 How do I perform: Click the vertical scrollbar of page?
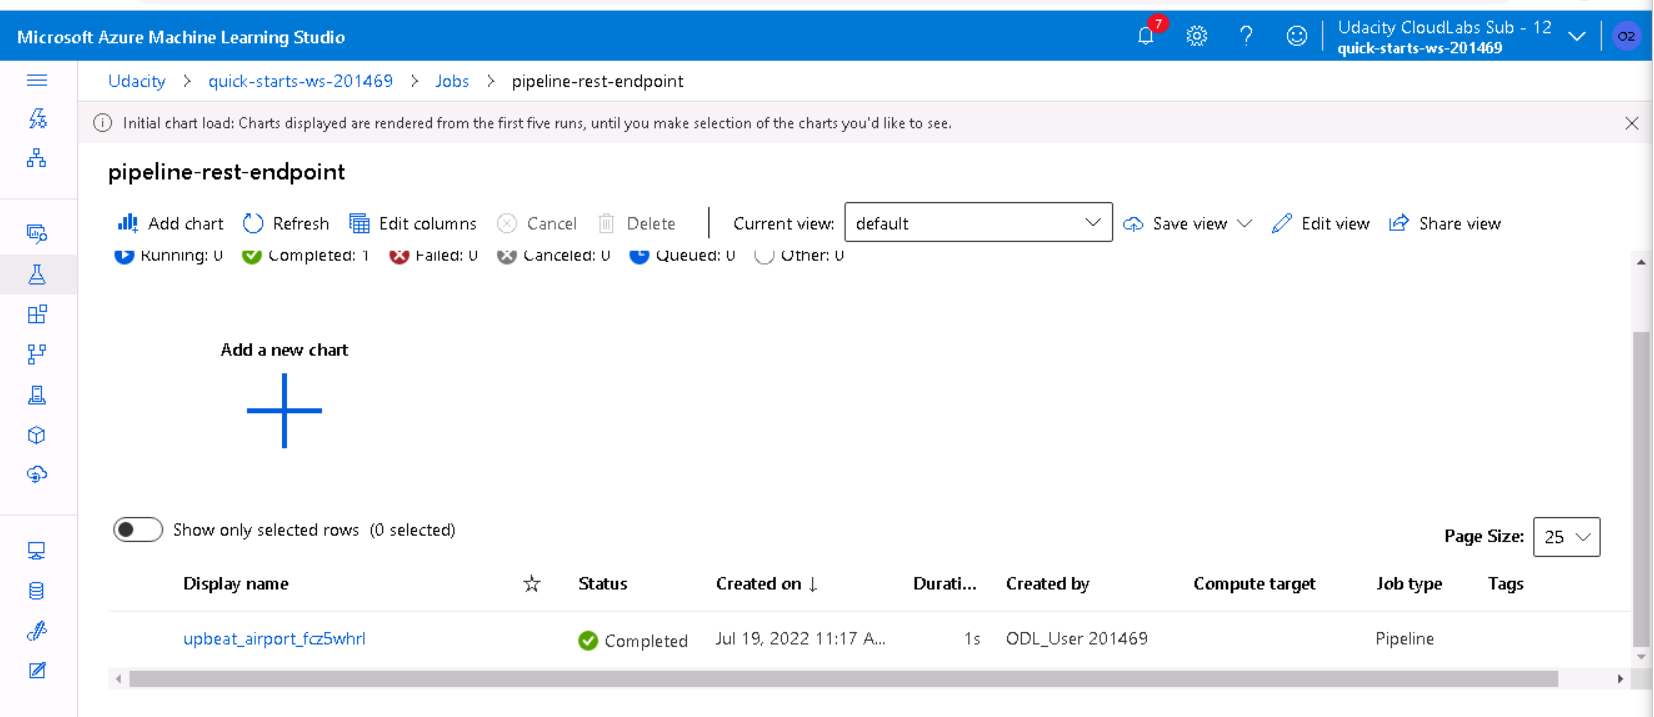point(1641,489)
